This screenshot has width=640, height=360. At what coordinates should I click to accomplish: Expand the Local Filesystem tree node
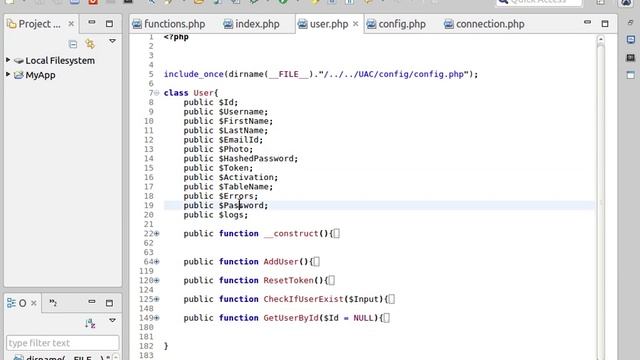click(x=8, y=60)
